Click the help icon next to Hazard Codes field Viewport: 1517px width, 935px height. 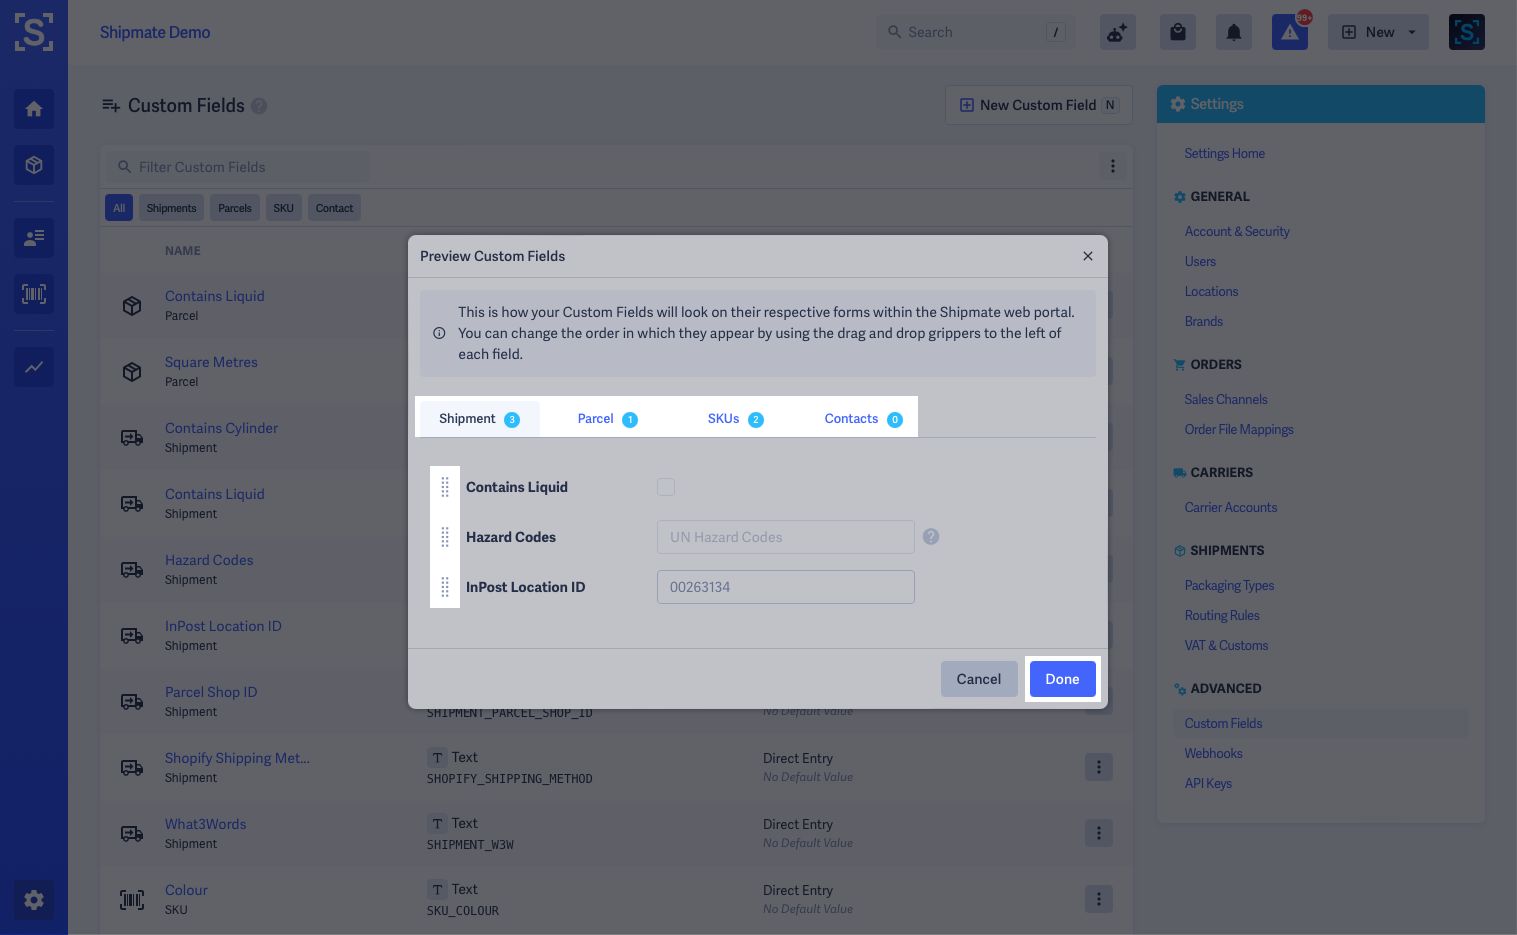931,537
